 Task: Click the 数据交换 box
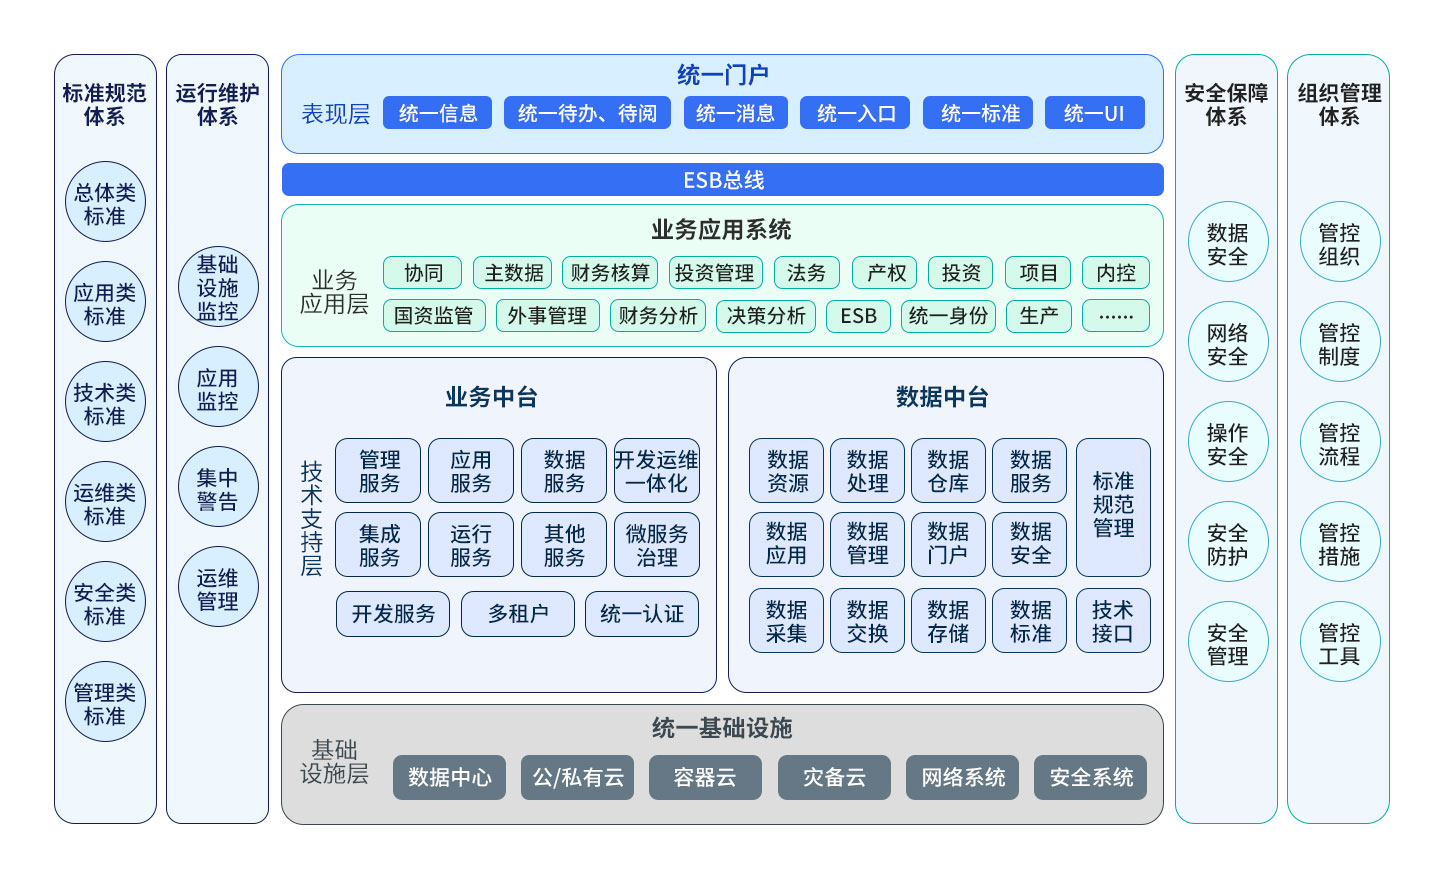pyautogui.click(x=867, y=621)
